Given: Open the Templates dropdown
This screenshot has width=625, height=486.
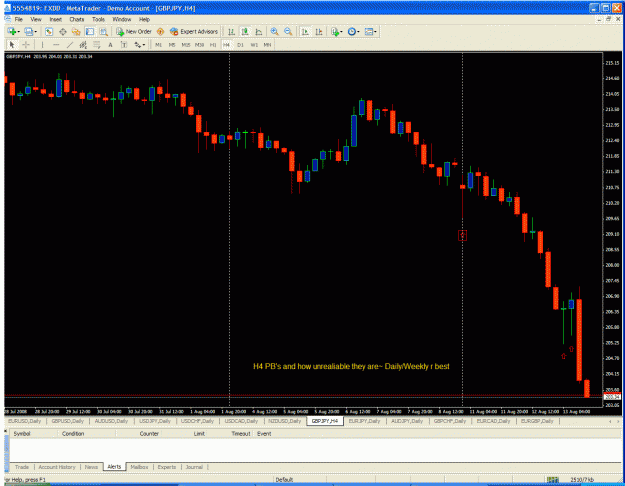Looking at the screenshot, I should point(370,31).
